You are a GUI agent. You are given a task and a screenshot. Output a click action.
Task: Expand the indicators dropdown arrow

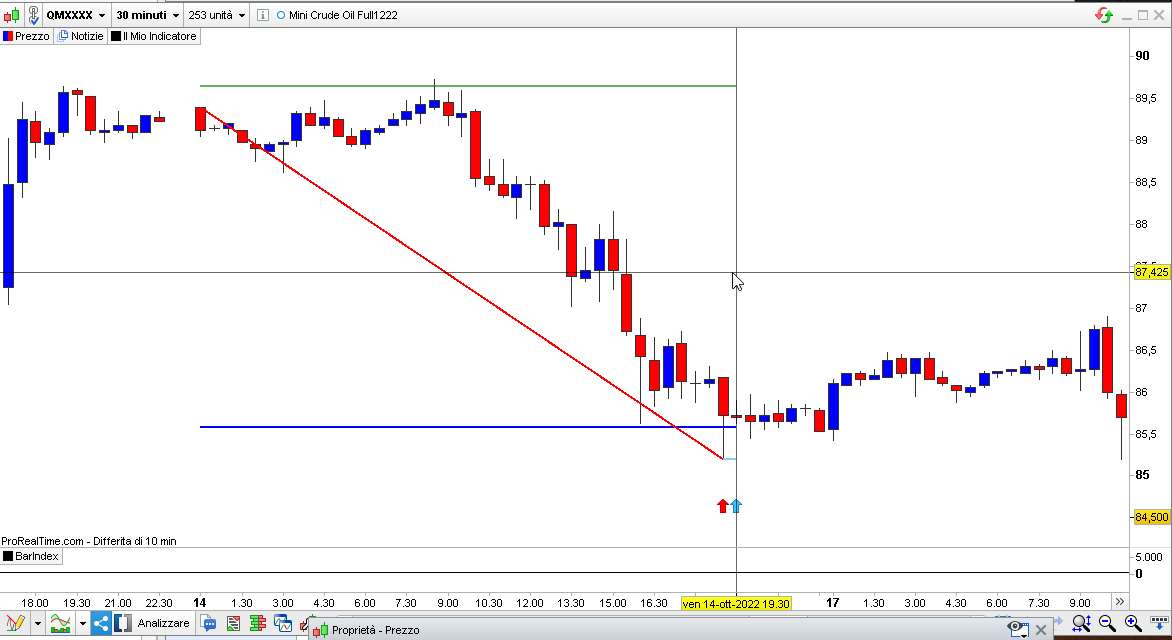pyautogui.click(x=82, y=623)
